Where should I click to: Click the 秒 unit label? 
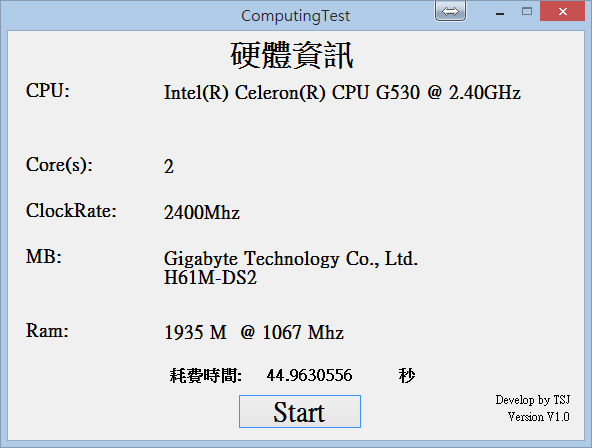click(407, 376)
